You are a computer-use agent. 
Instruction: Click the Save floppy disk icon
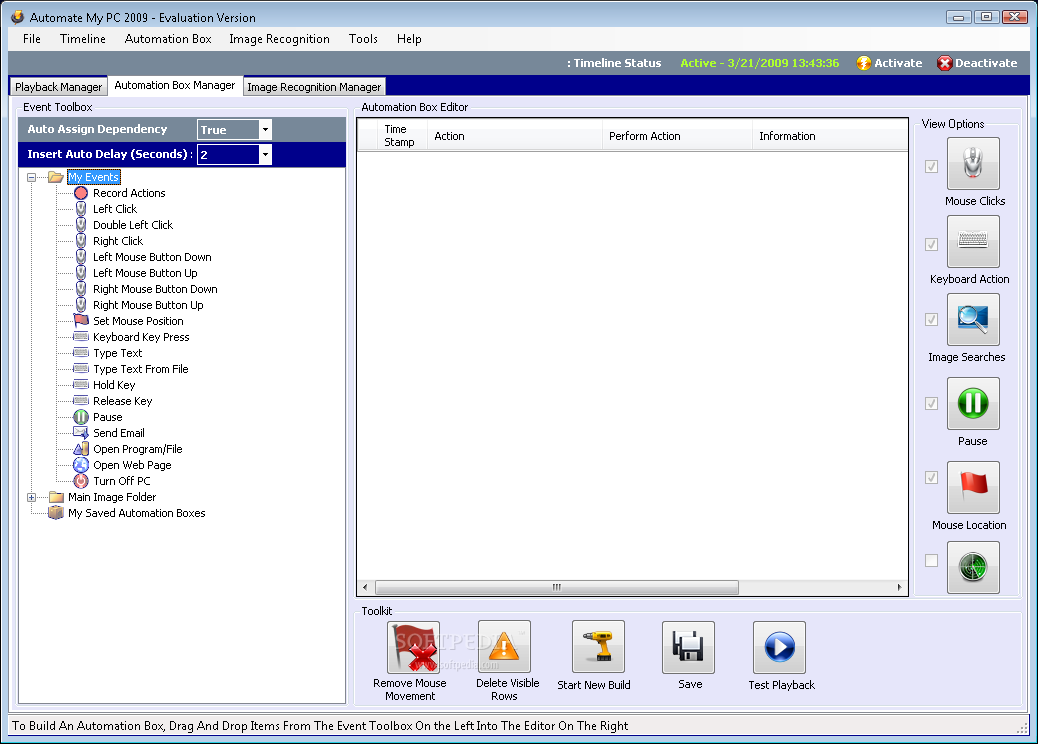[688, 647]
